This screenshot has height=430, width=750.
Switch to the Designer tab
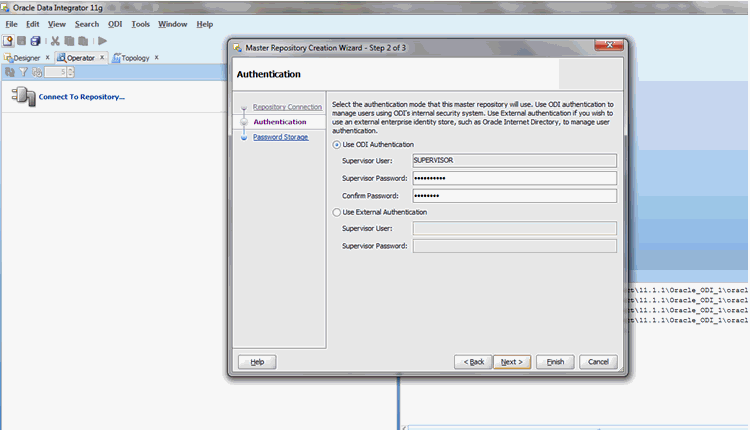tap(27, 58)
